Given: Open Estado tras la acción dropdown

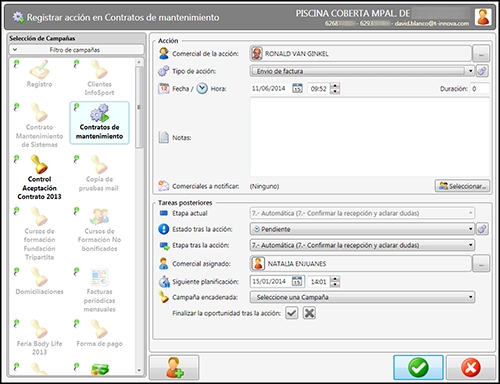Looking at the screenshot, I should coord(470,229).
